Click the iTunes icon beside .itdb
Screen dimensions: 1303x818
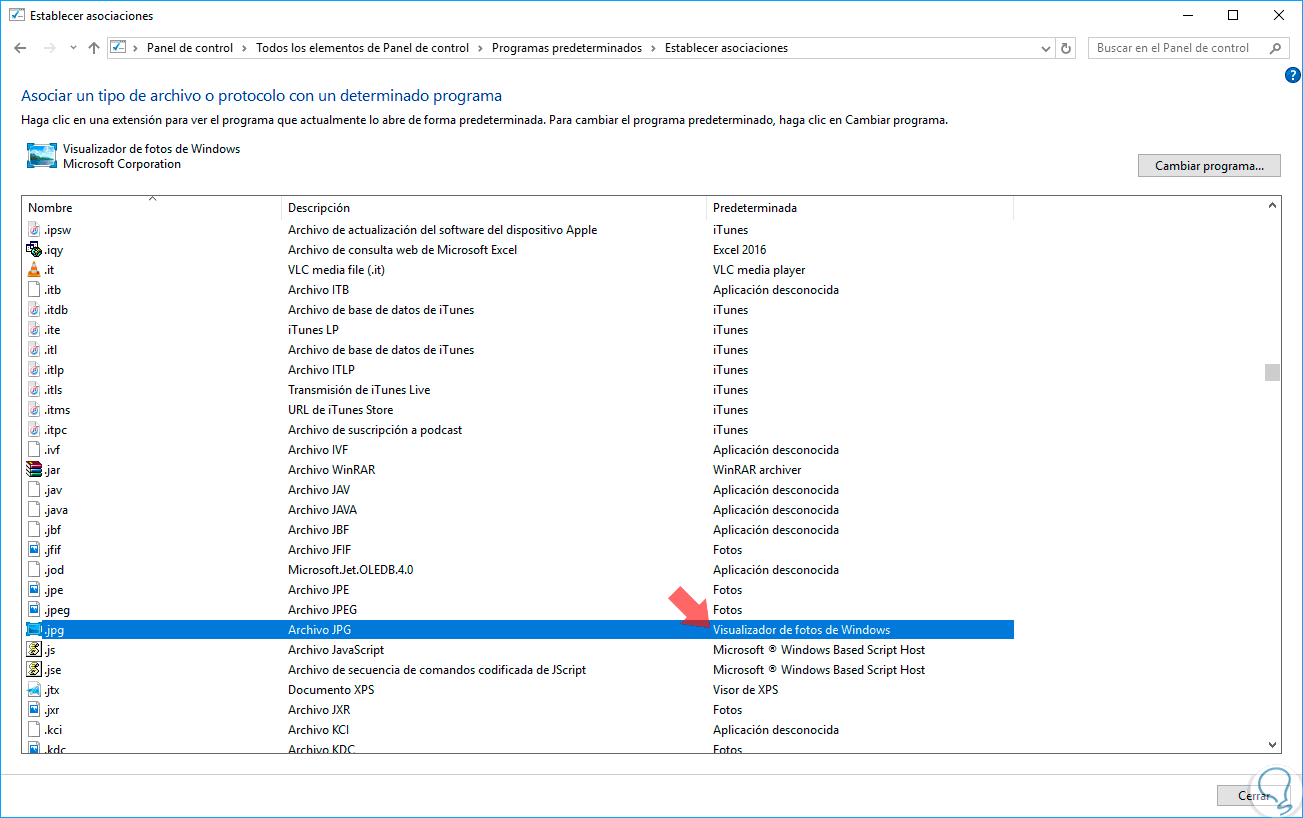pos(34,310)
